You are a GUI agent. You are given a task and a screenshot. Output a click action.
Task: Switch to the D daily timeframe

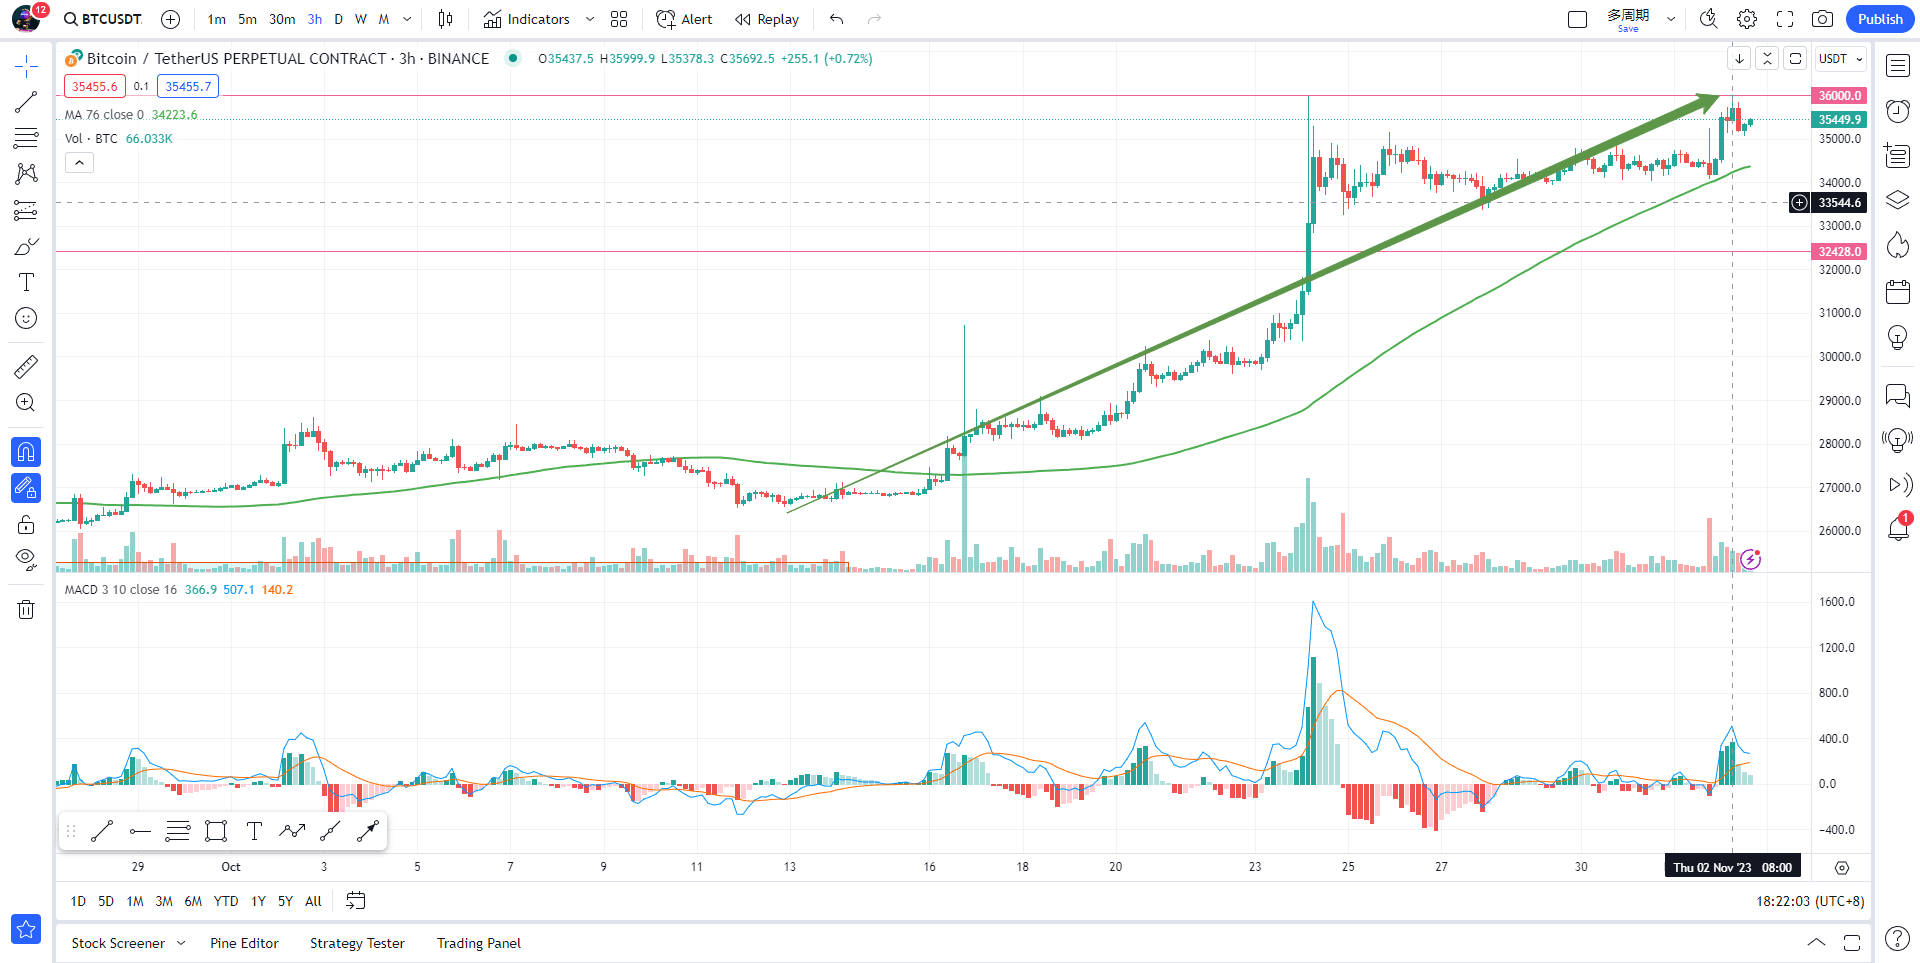click(x=339, y=19)
